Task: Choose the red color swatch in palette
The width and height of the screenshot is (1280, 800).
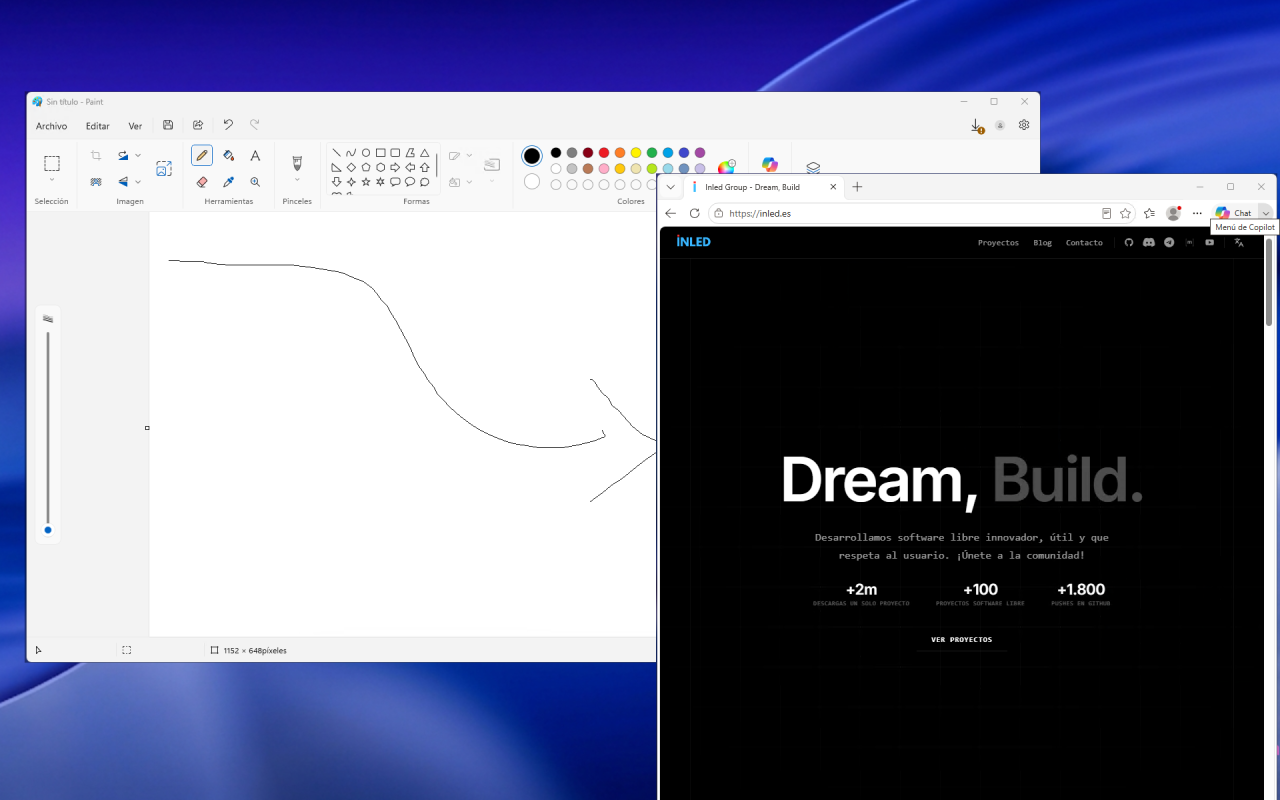Action: tap(604, 153)
